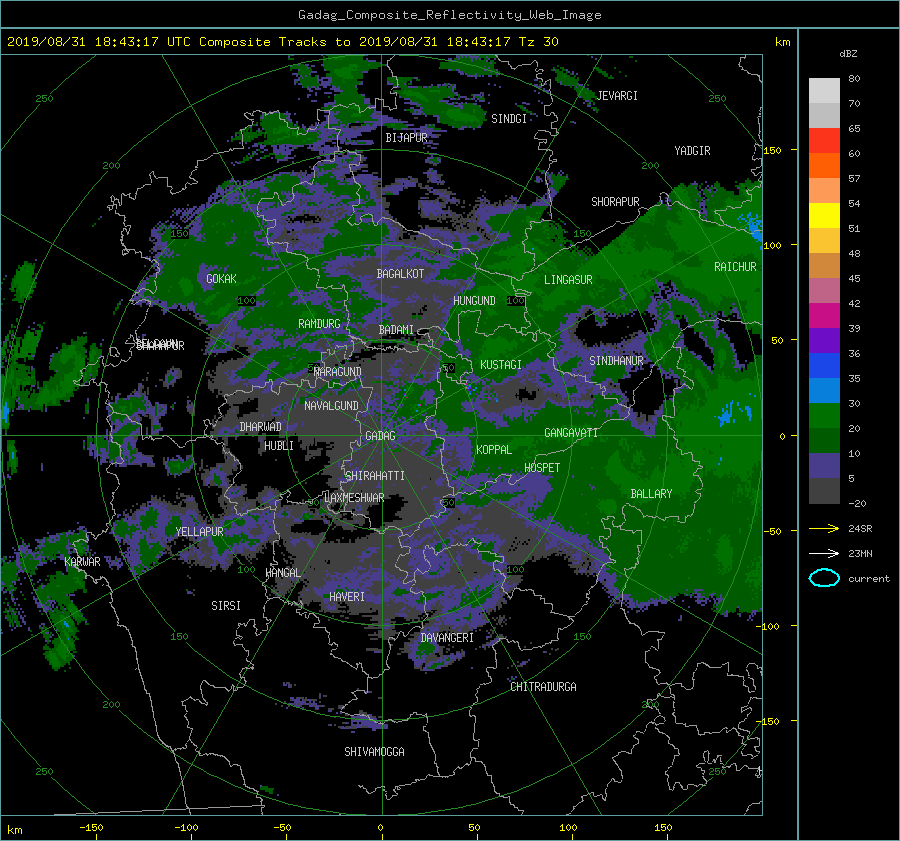Screen dimensions: 900x841
Task: Click the yellow 24SR track arrow in legend
Action: tap(824, 528)
